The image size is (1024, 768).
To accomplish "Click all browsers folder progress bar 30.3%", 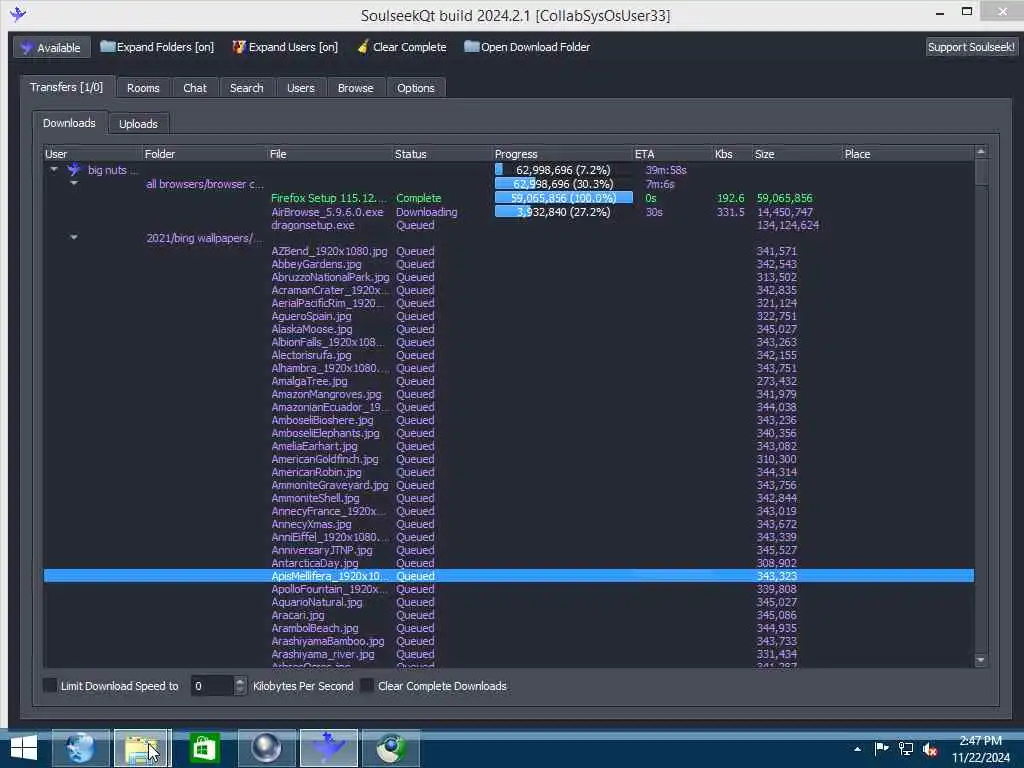I will [x=564, y=184].
